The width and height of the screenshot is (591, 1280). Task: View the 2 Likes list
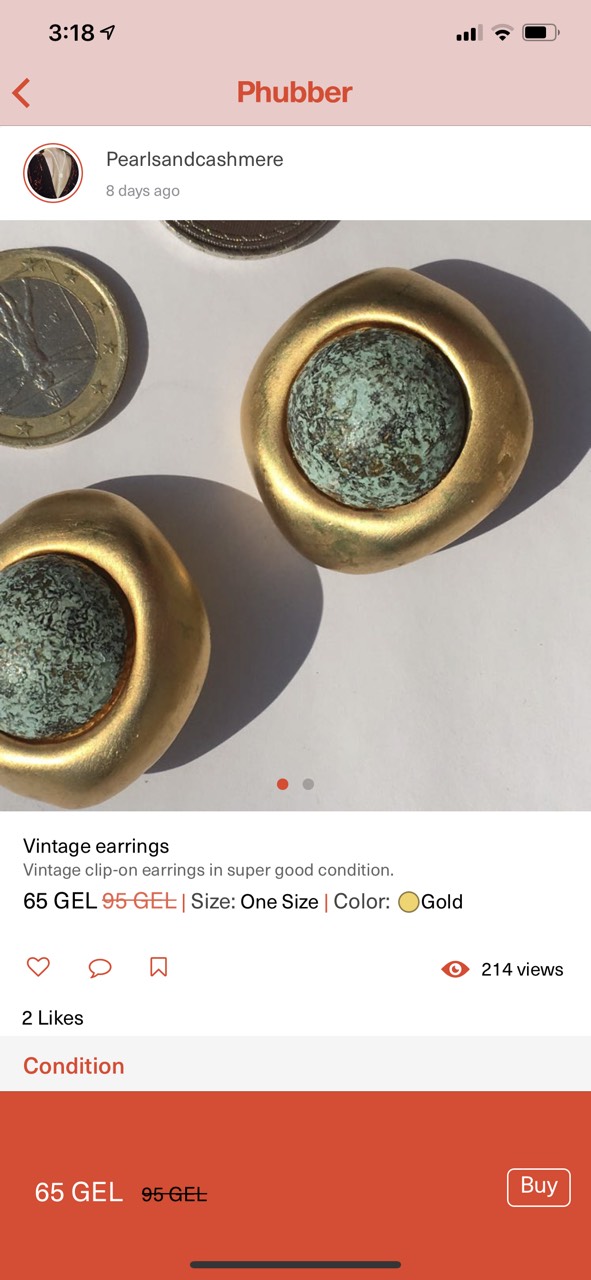(53, 1018)
